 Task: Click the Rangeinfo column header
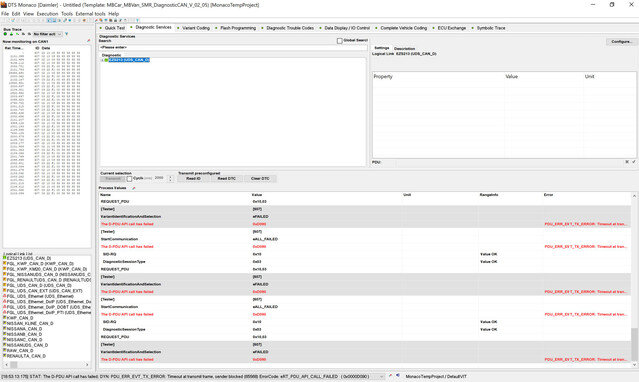489,195
